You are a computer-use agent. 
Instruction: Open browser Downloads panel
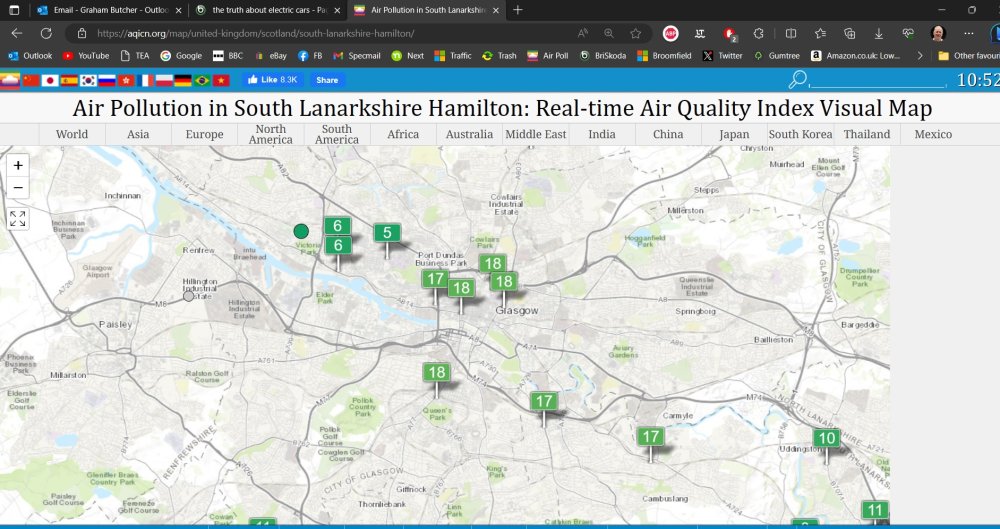click(x=879, y=34)
